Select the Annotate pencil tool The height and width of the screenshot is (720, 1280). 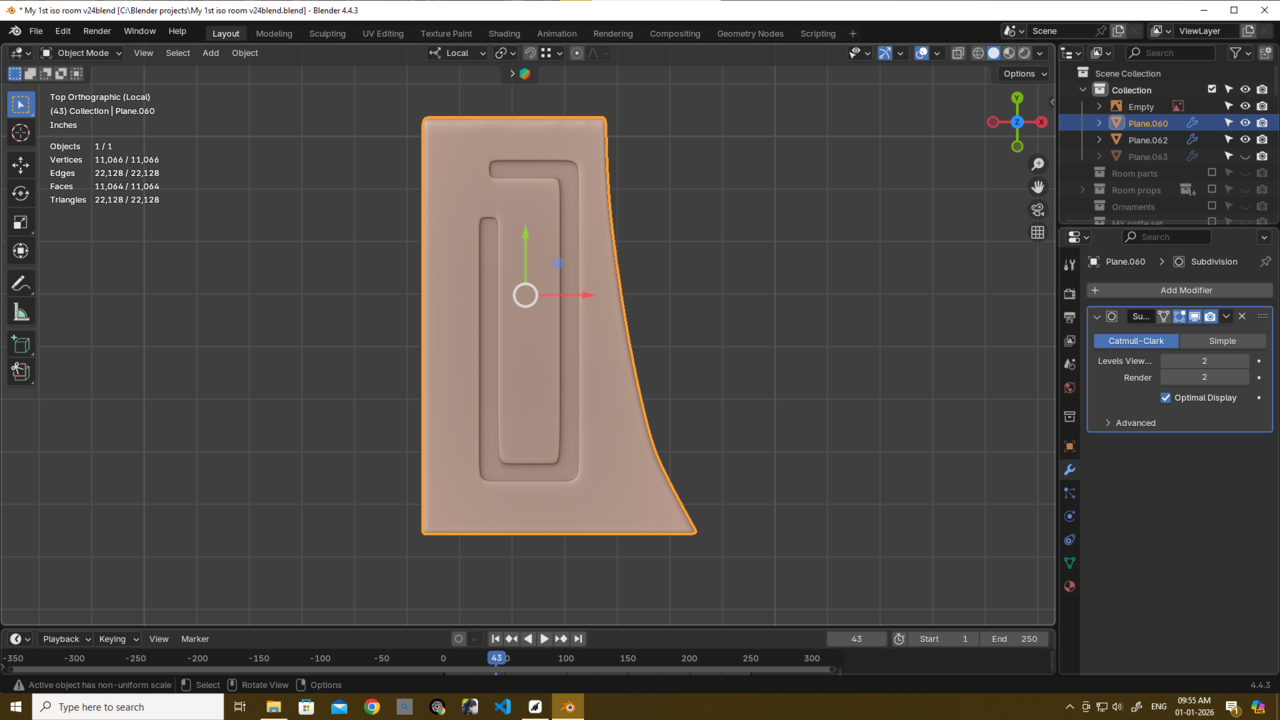point(21,284)
